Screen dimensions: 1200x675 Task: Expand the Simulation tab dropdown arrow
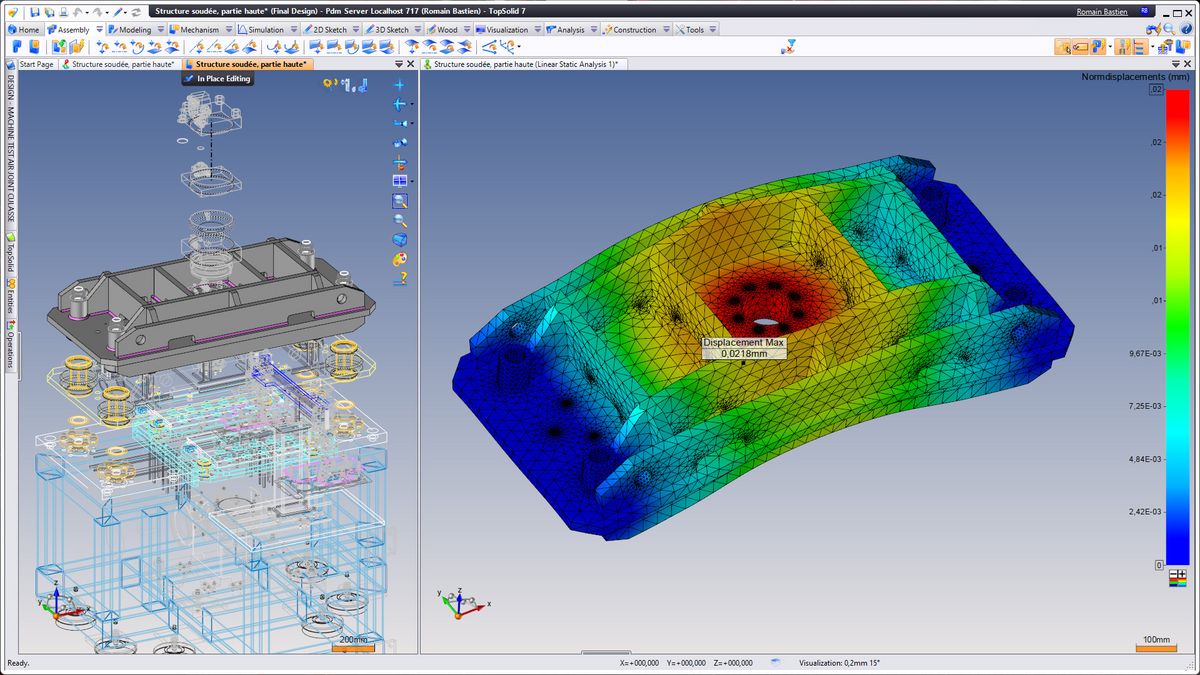[293, 30]
